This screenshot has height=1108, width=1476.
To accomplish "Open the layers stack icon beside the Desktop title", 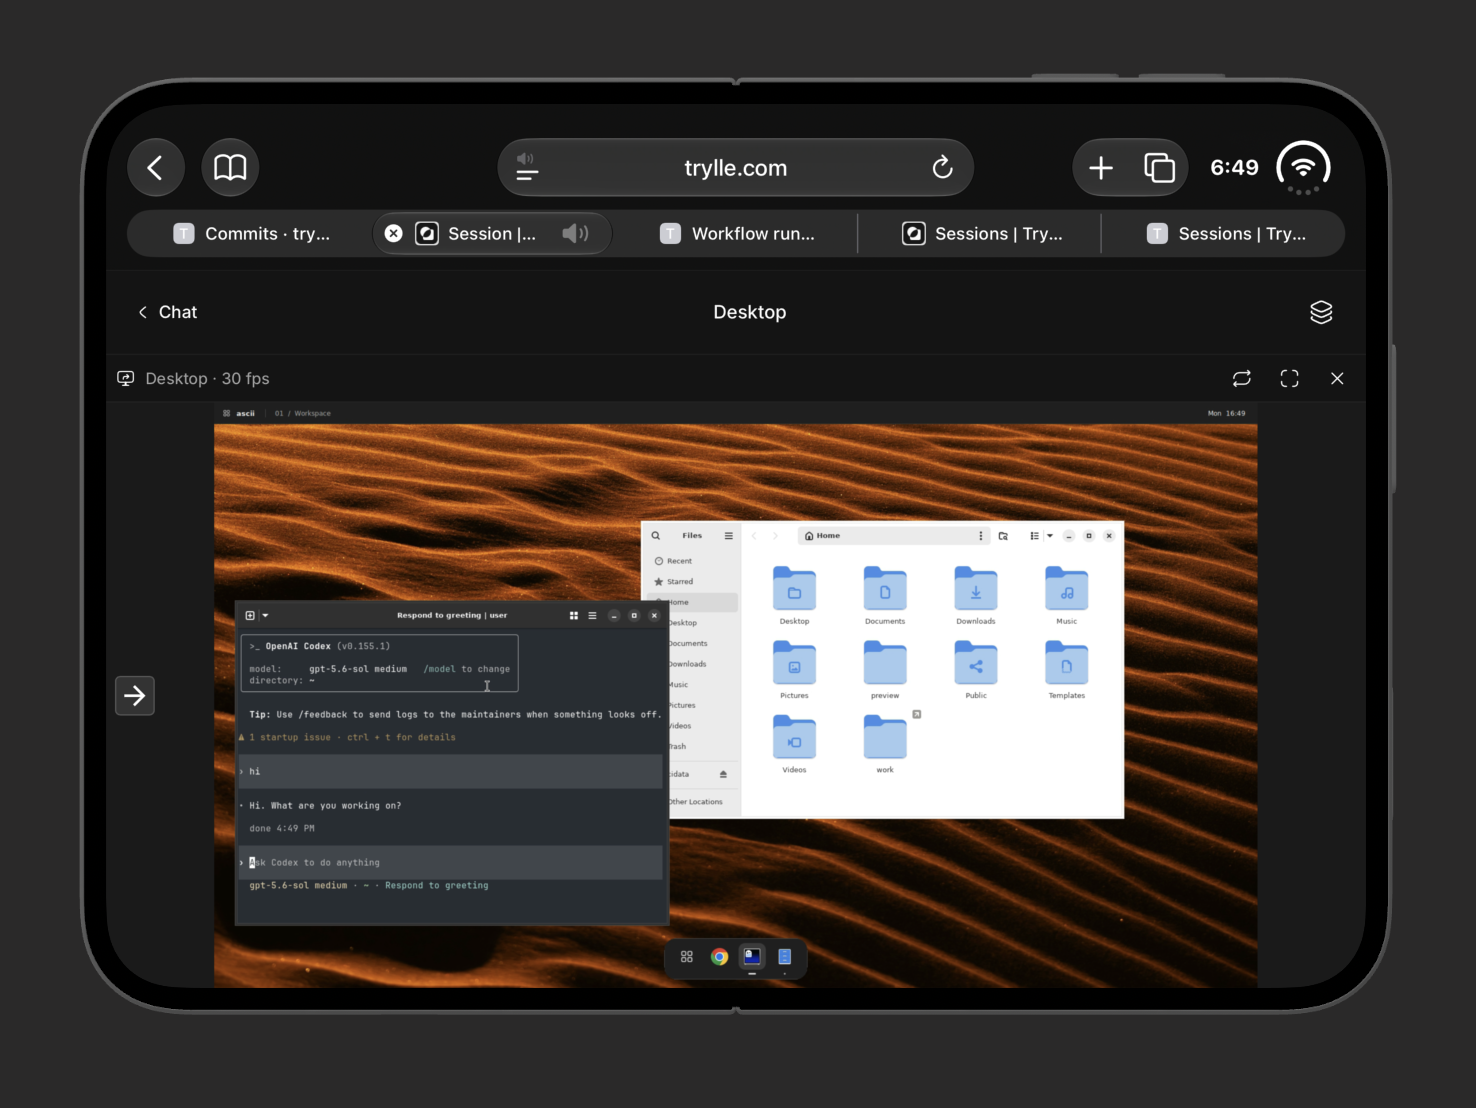I will click(1321, 312).
